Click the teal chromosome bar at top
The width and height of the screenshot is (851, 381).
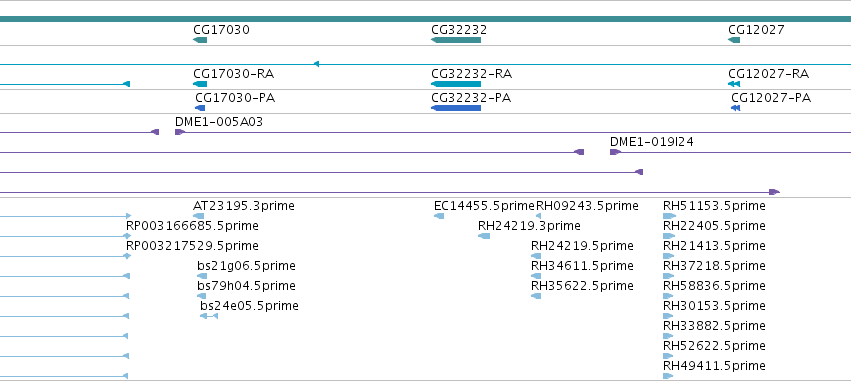[426, 19]
